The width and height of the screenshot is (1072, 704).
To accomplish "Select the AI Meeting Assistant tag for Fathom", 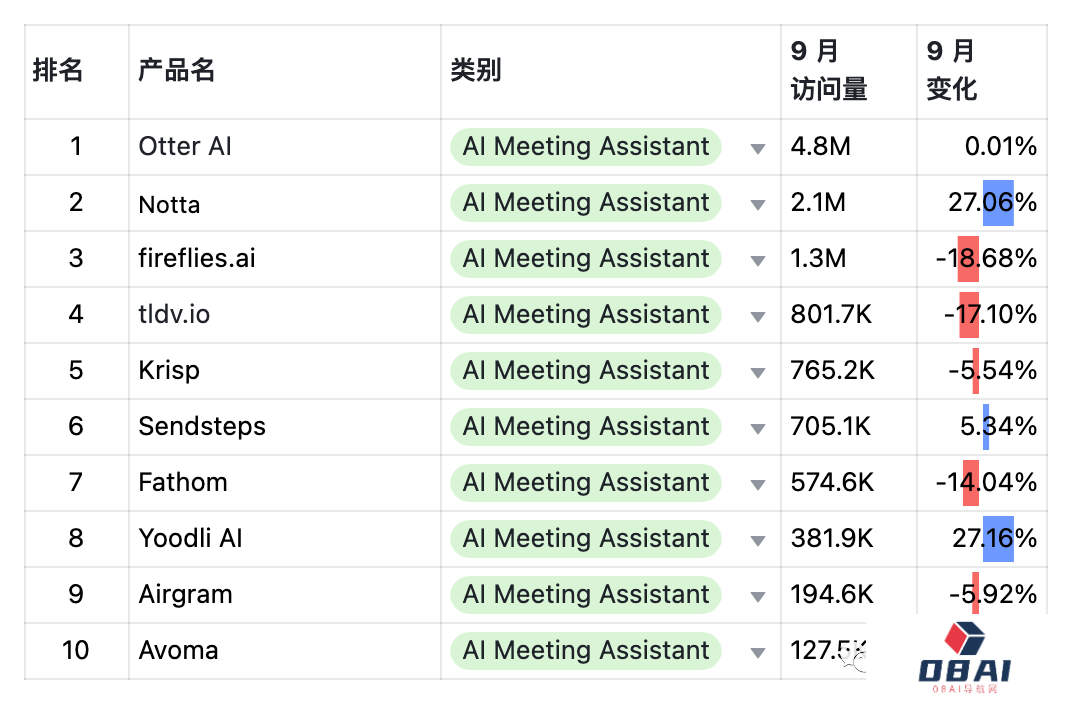I will coord(586,483).
